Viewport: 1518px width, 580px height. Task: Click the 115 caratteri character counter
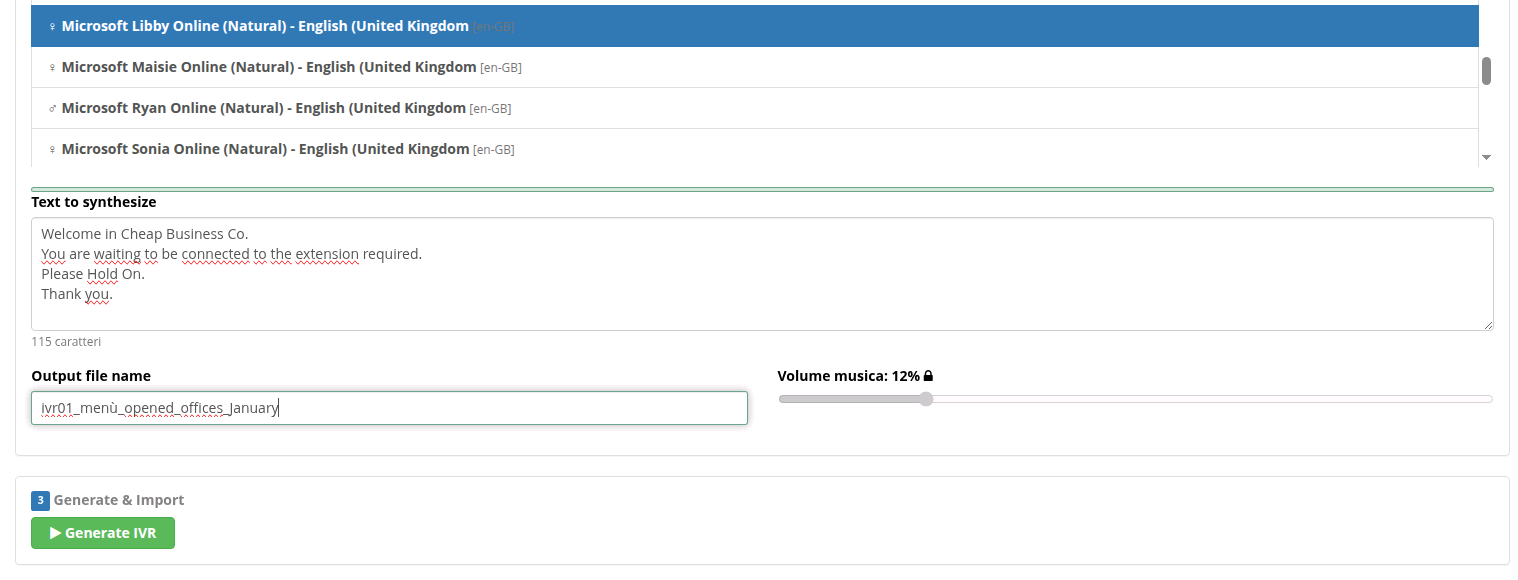66,341
